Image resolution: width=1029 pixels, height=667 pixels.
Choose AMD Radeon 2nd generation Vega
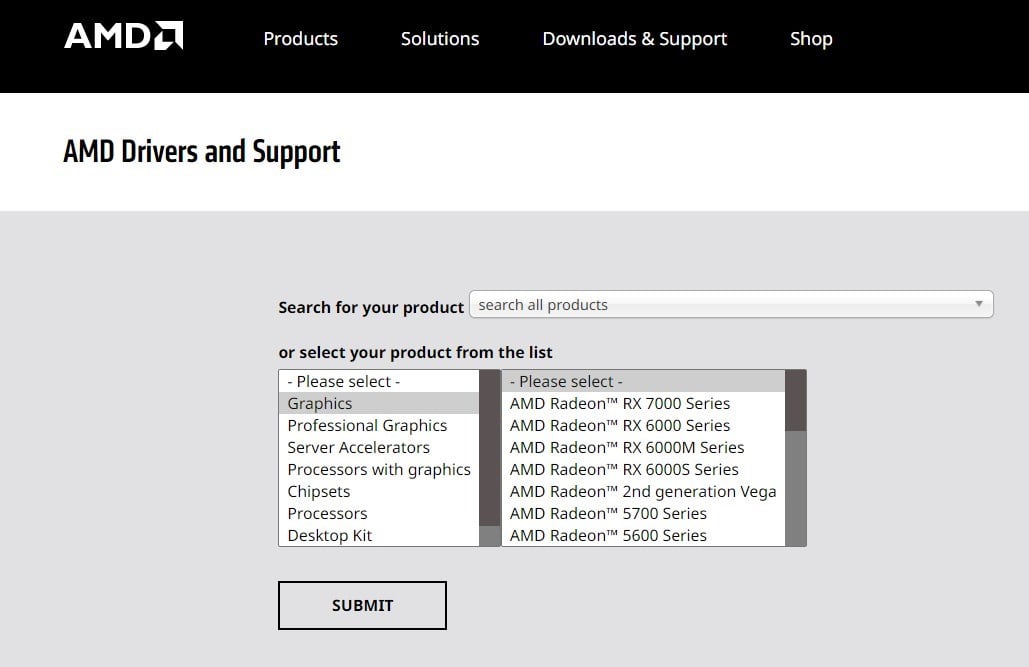tap(643, 491)
